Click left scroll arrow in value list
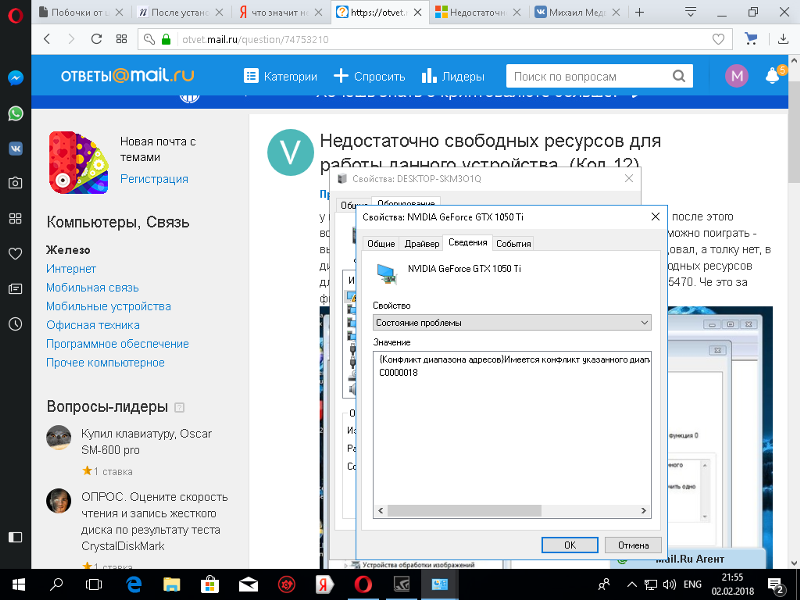 point(381,511)
